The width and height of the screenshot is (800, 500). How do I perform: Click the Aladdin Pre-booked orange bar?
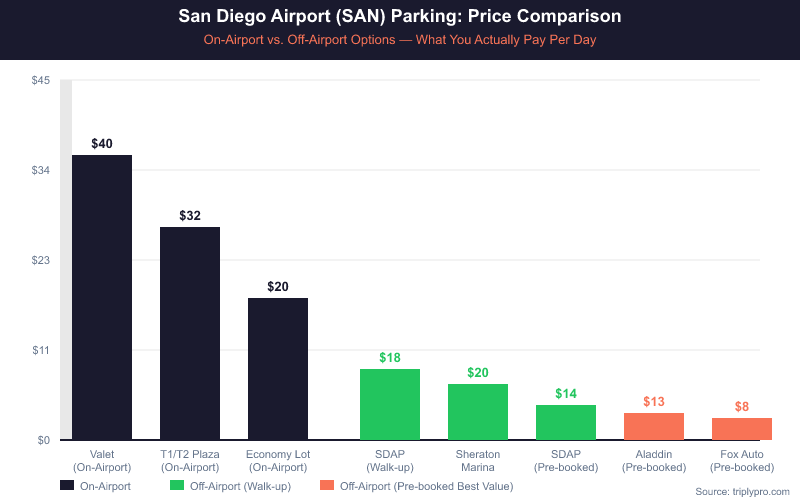click(654, 426)
